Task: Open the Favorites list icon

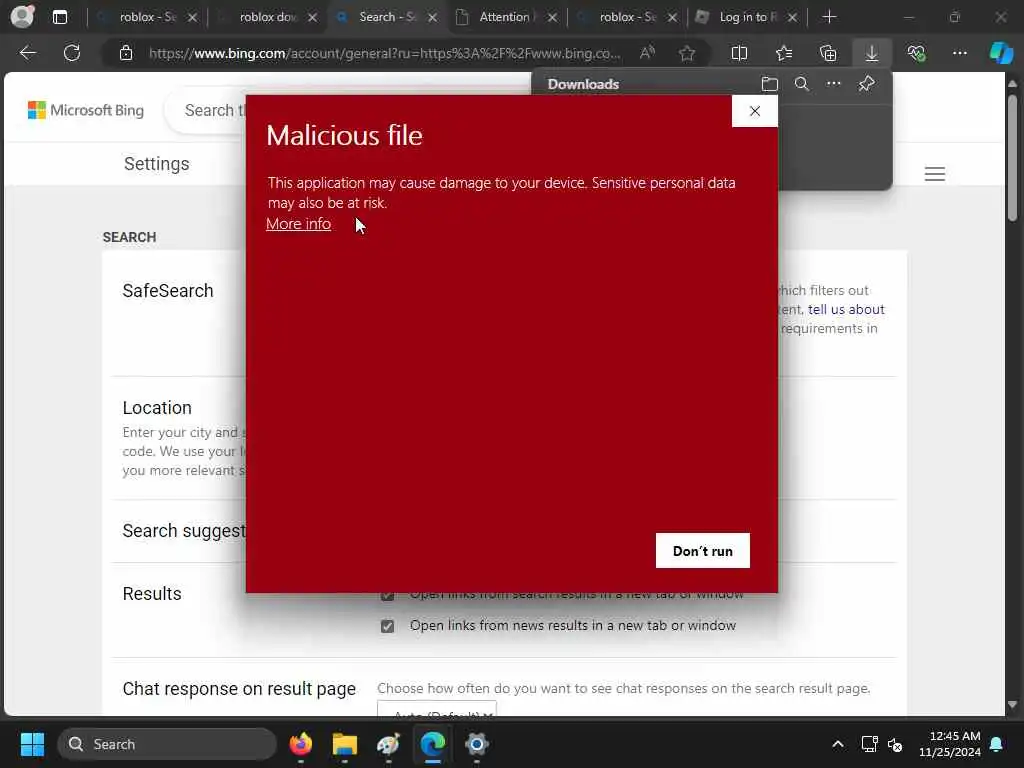Action: [x=784, y=53]
